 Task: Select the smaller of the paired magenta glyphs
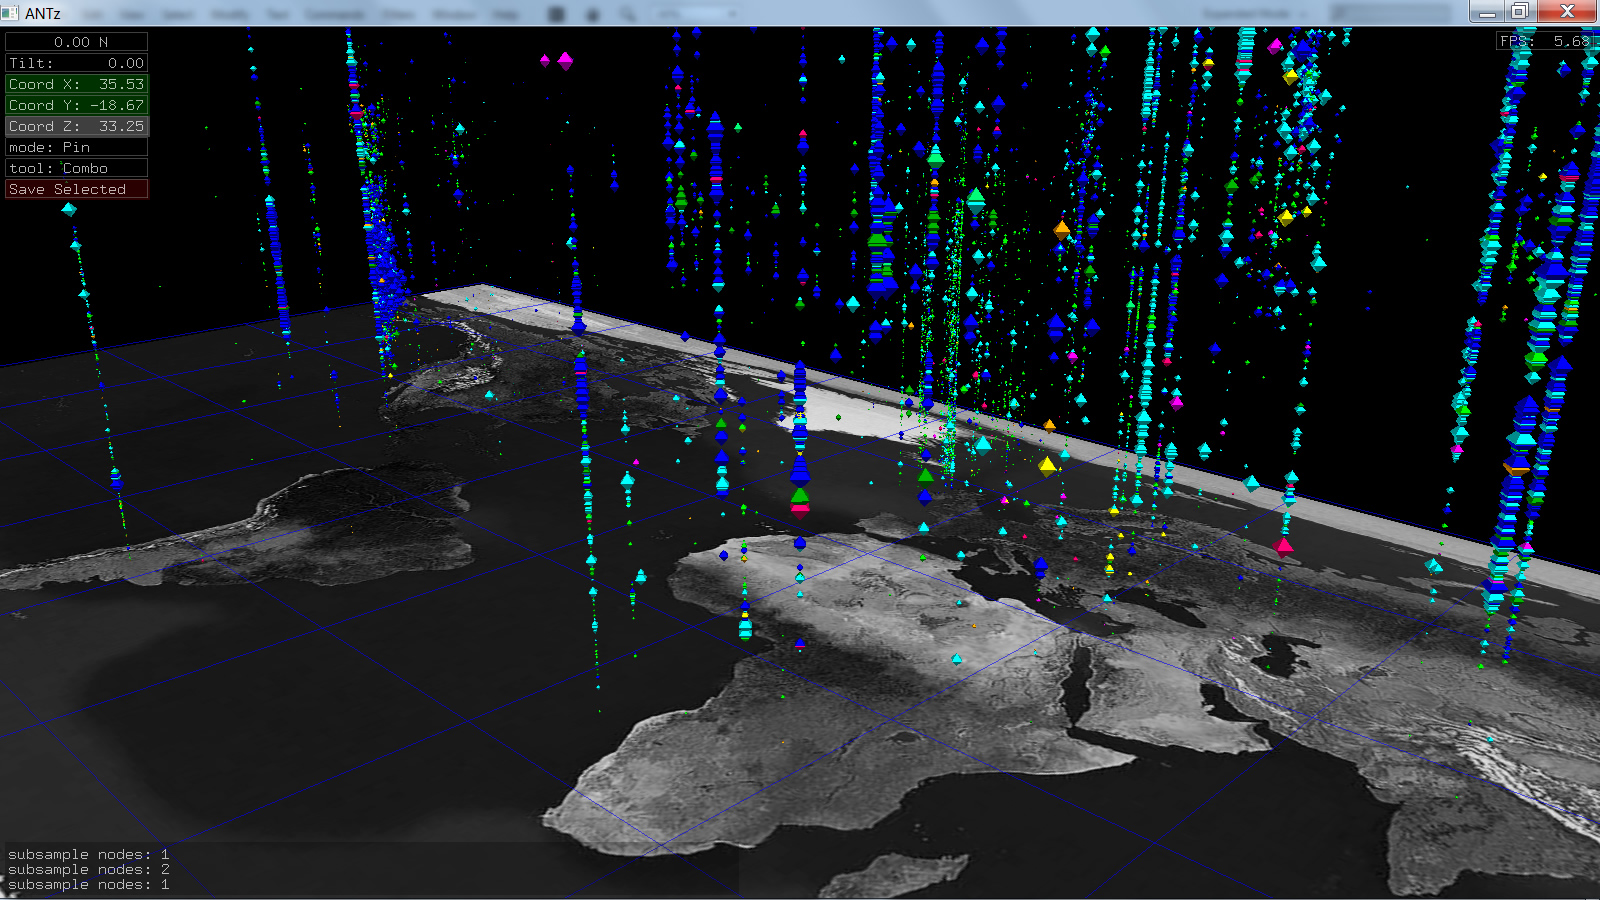click(x=545, y=60)
